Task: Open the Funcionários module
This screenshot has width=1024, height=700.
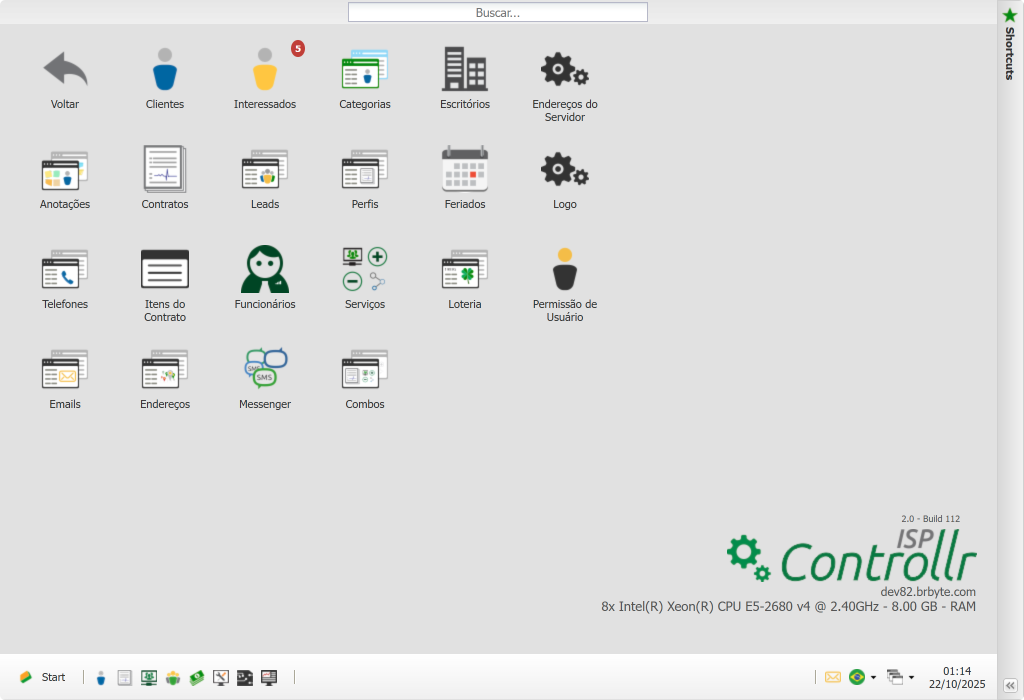Action: click(x=265, y=271)
